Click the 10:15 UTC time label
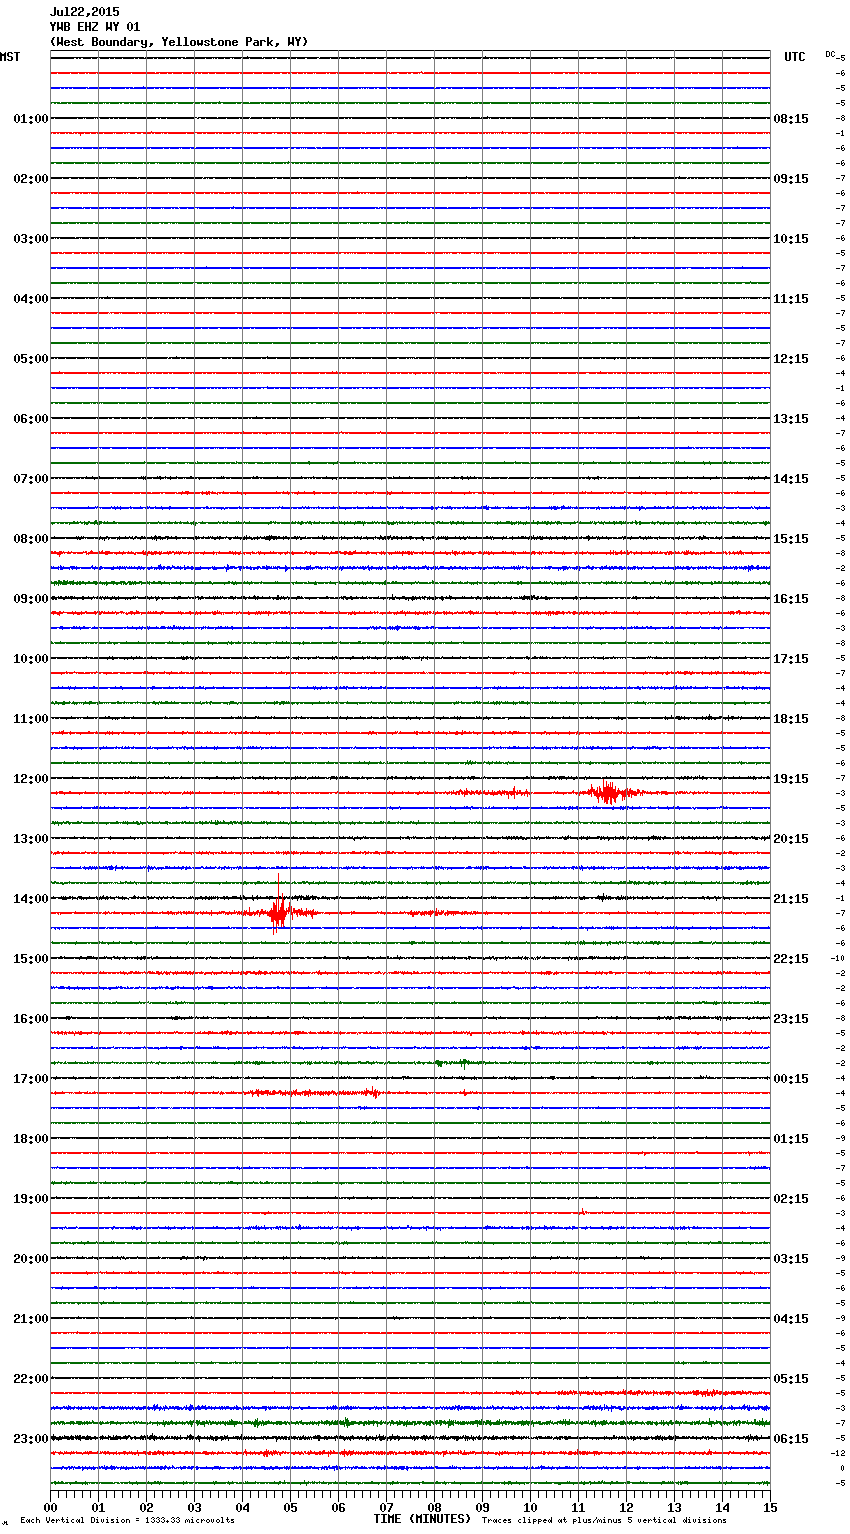The image size is (850, 1534). point(791,239)
